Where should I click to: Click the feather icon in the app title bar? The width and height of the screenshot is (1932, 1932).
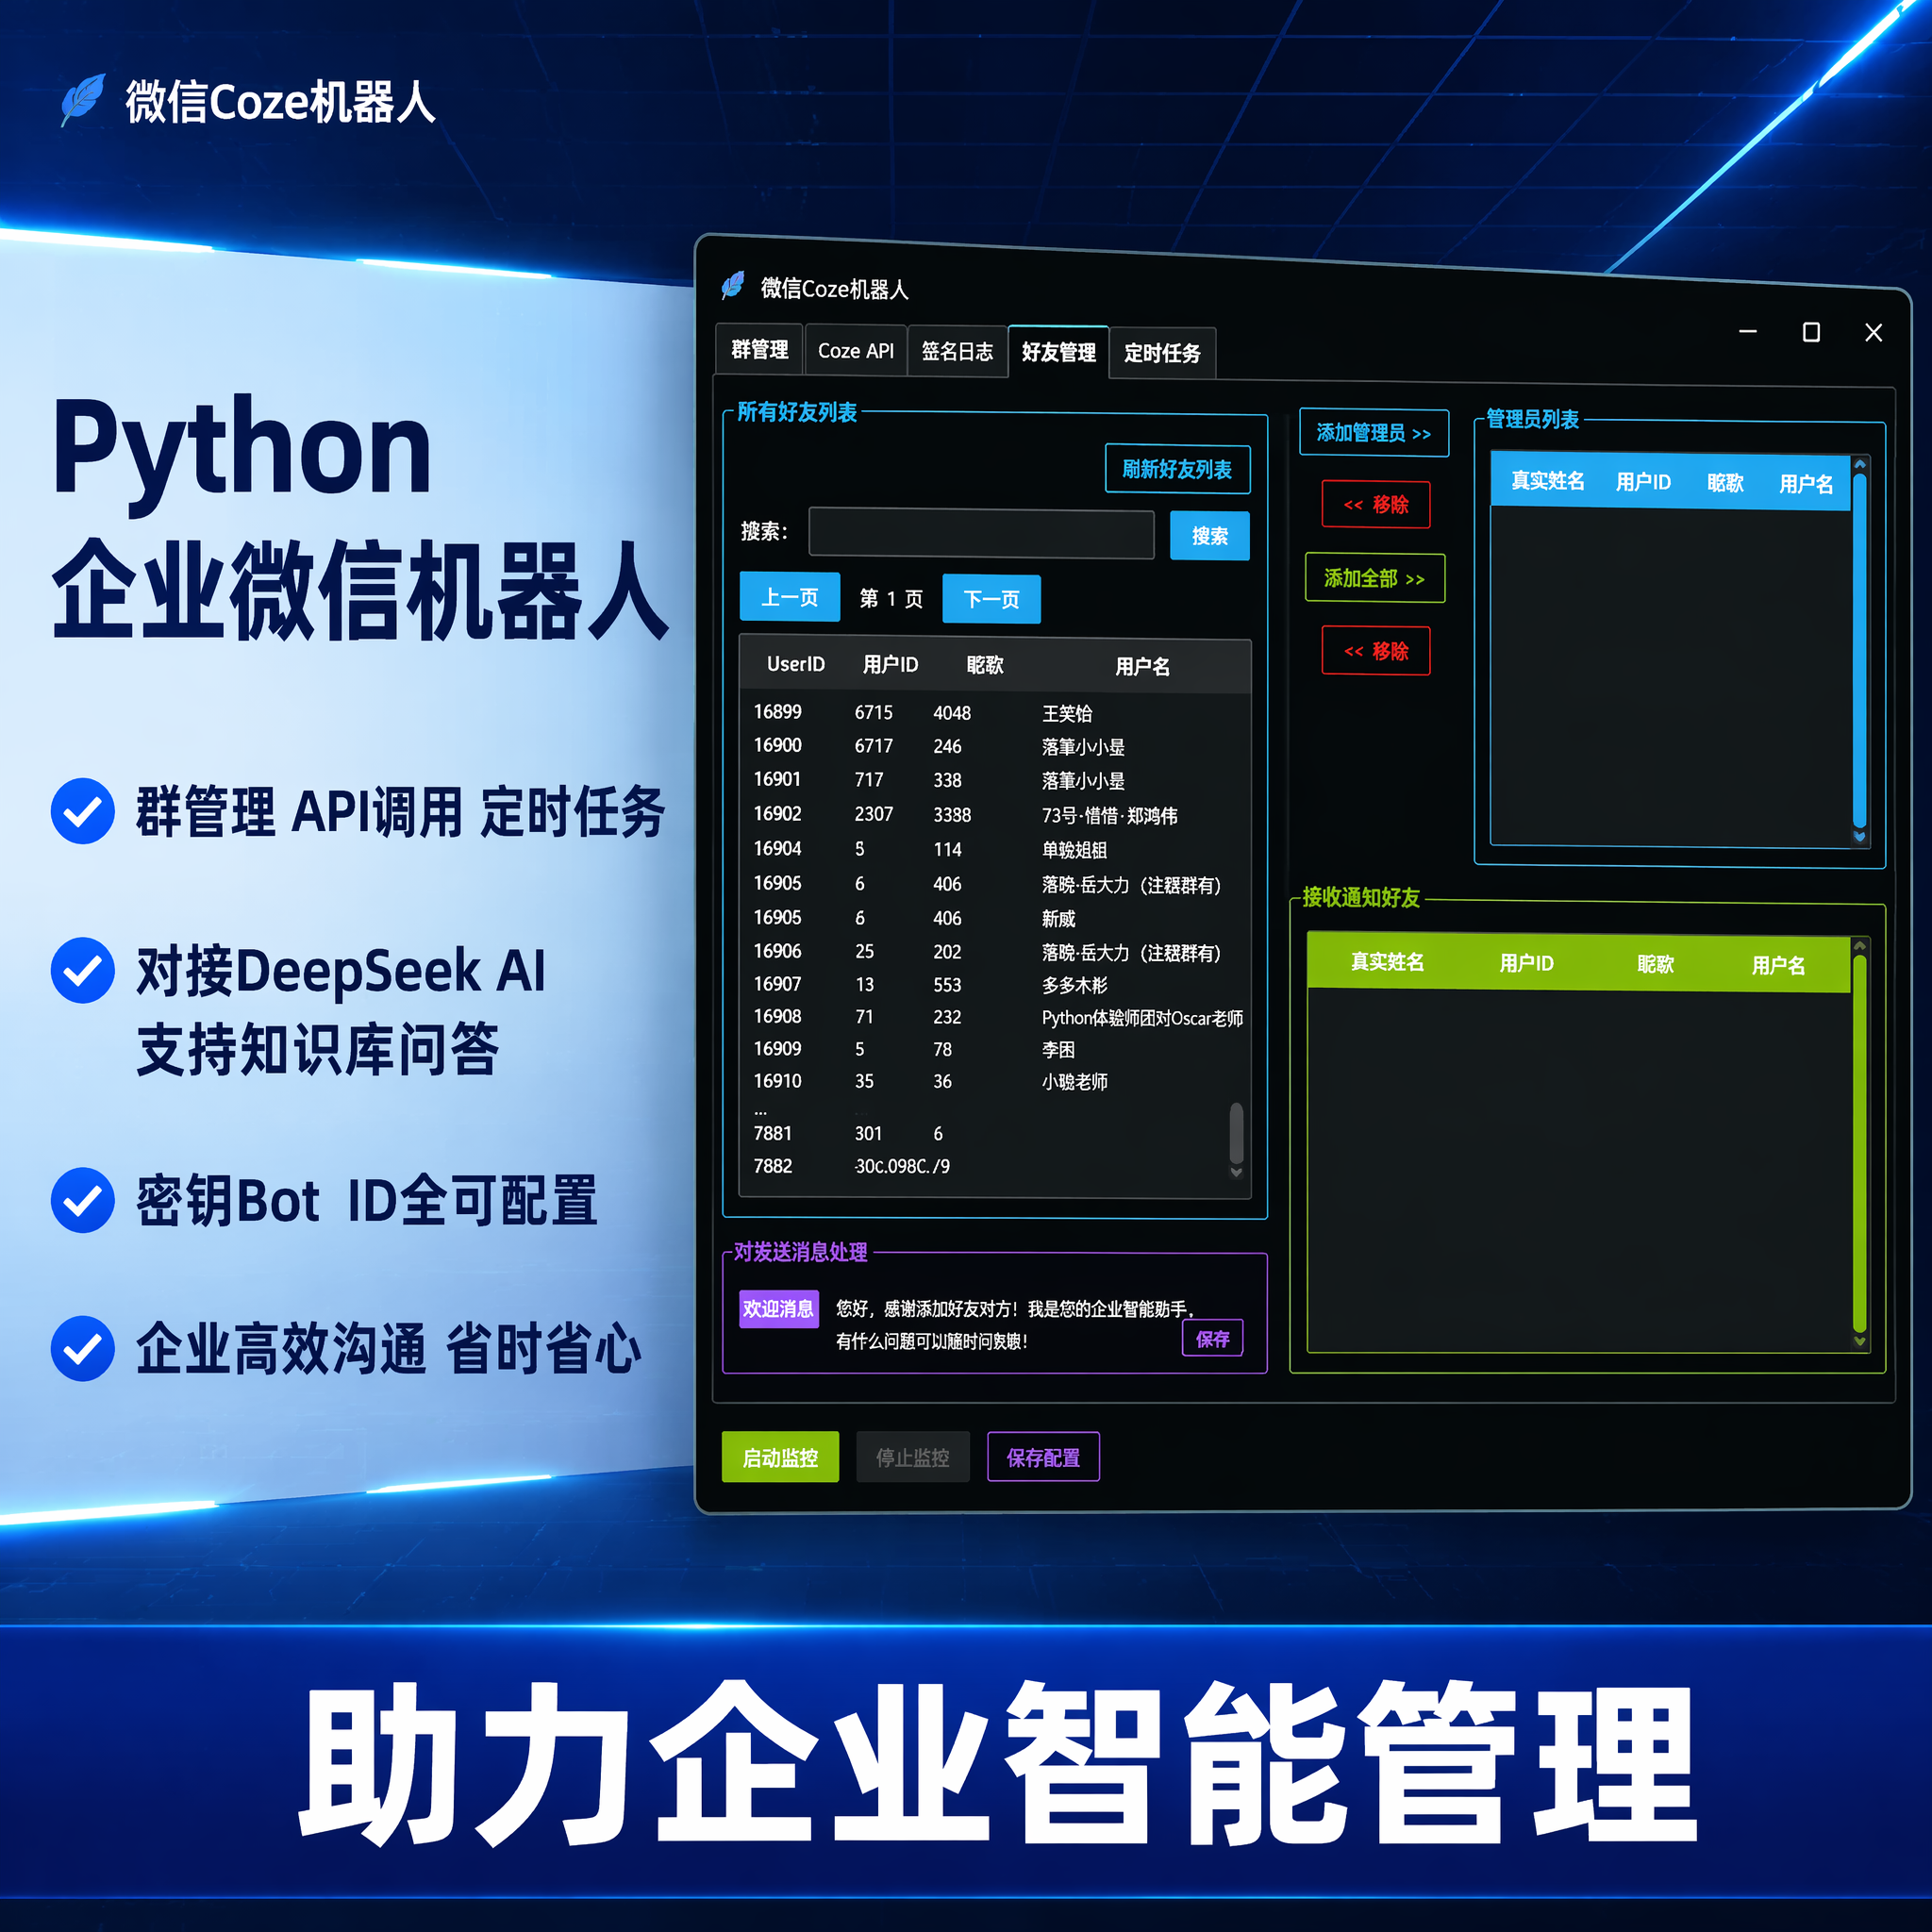click(733, 286)
